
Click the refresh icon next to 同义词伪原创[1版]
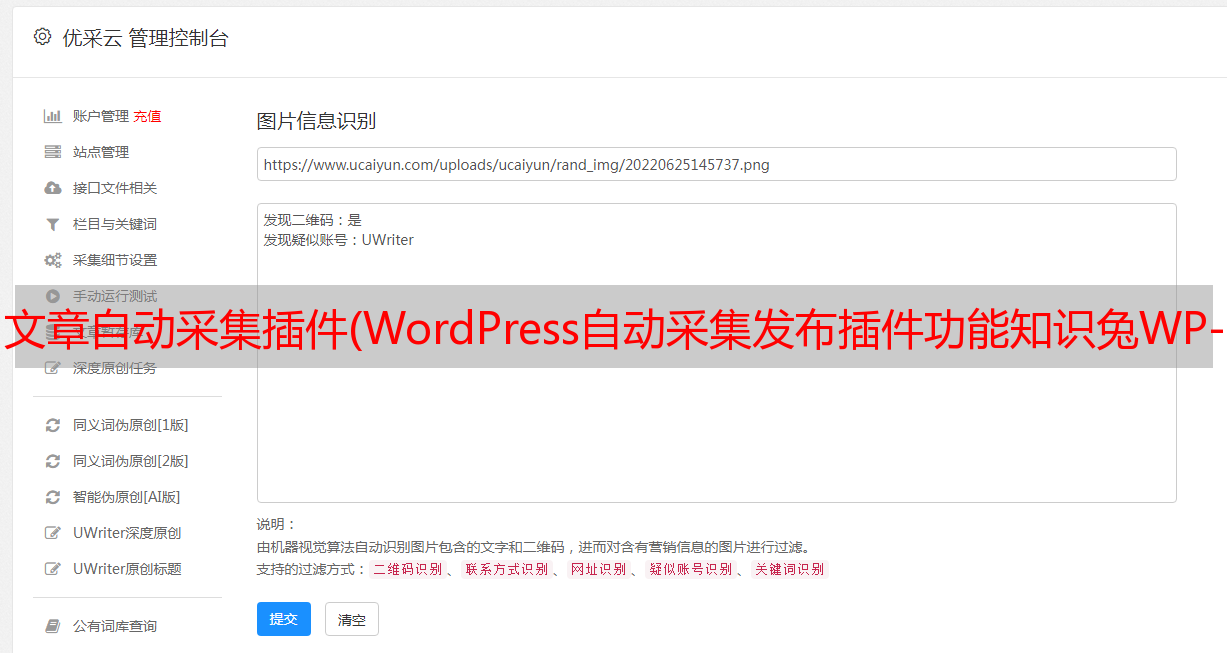[53, 425]
